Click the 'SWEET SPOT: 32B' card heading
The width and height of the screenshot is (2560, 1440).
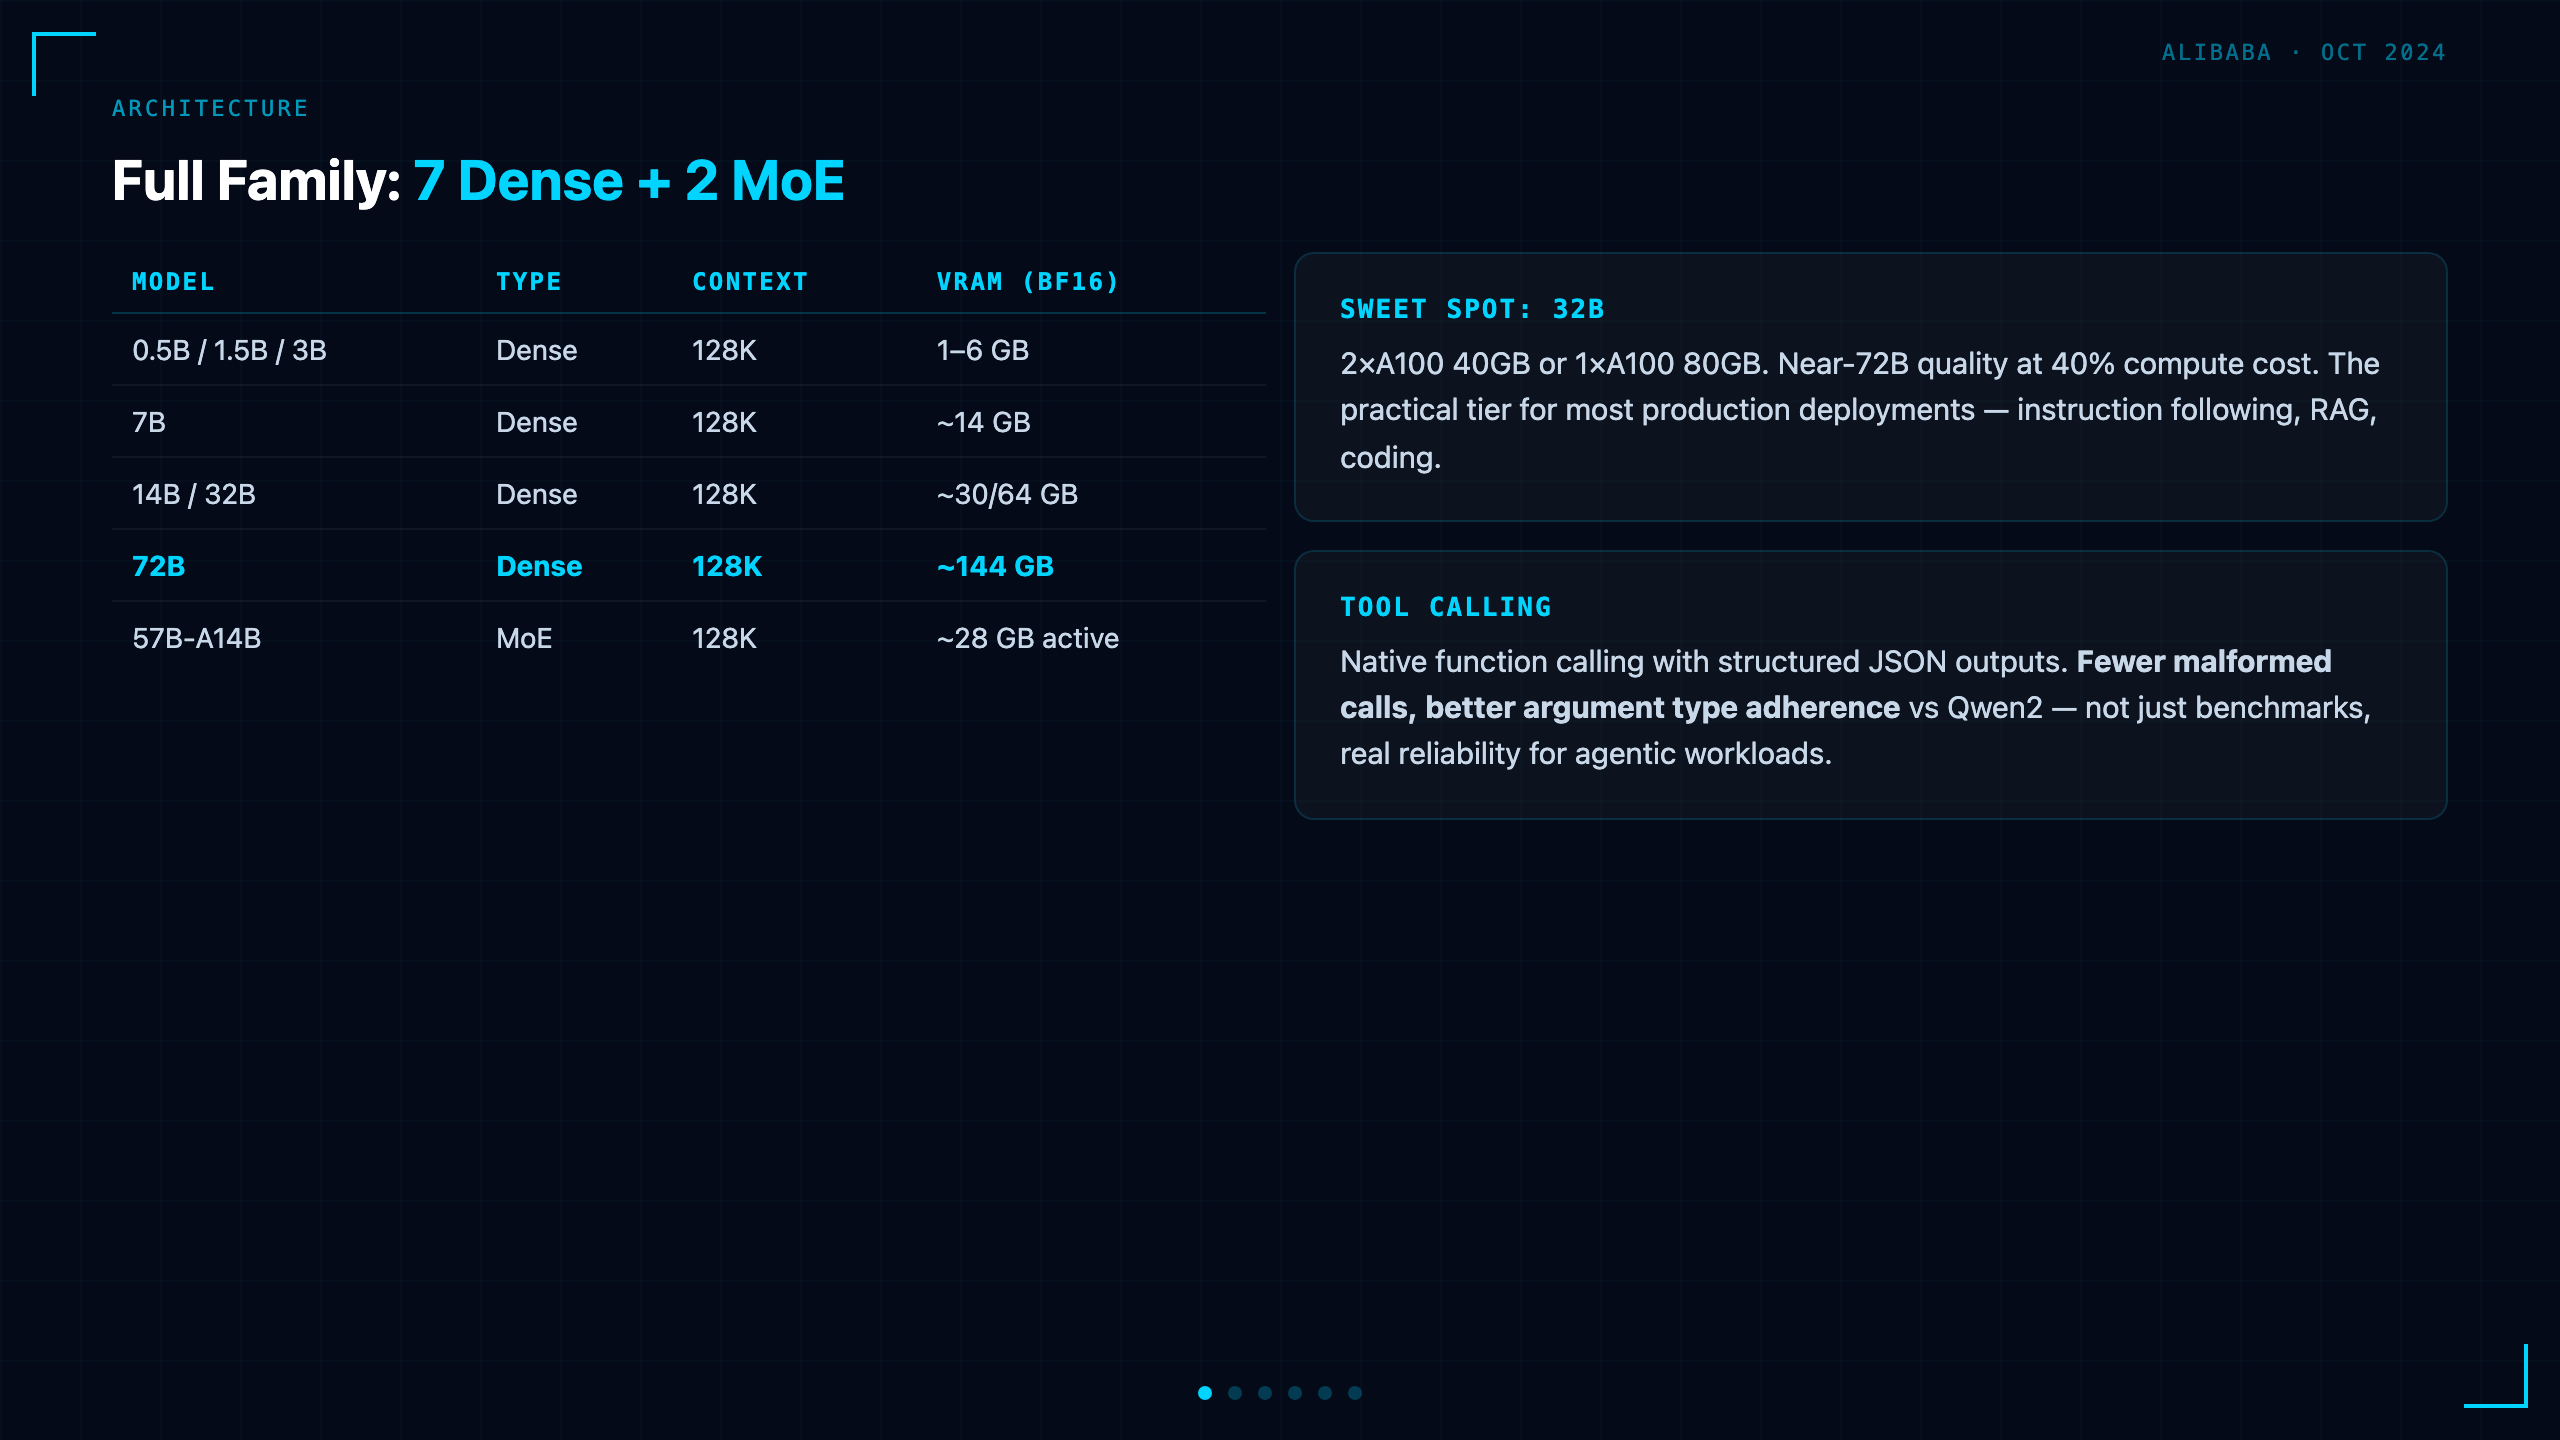tap(1472, 309)
